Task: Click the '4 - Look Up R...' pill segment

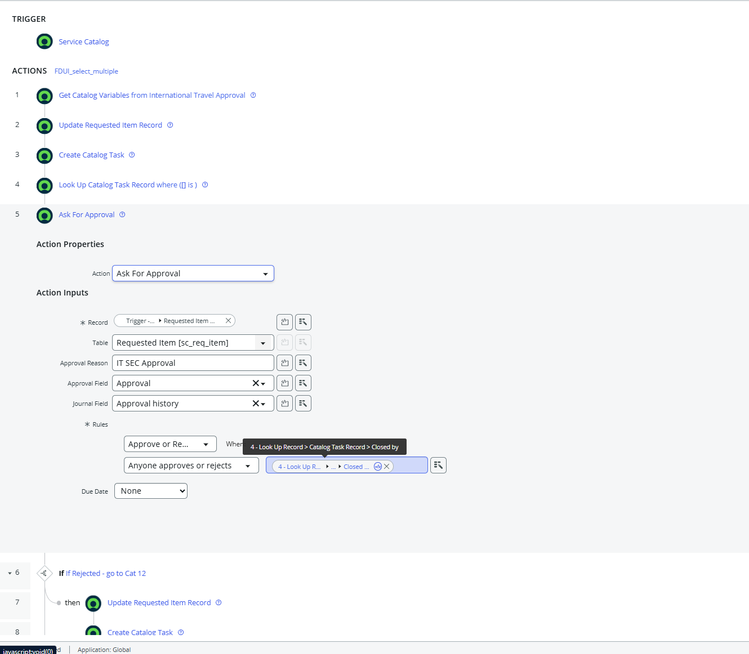Action: click(x=299, y=467)
